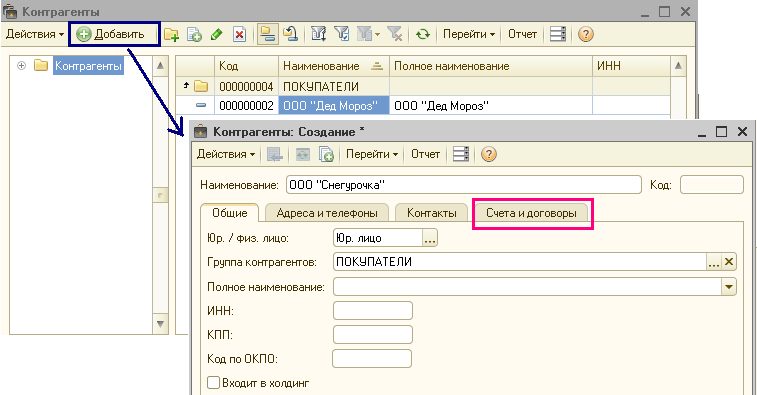Select Контрагенты folder in the tree
The width and height of the screenshot is (757, 395).
(x=88, y=66)
